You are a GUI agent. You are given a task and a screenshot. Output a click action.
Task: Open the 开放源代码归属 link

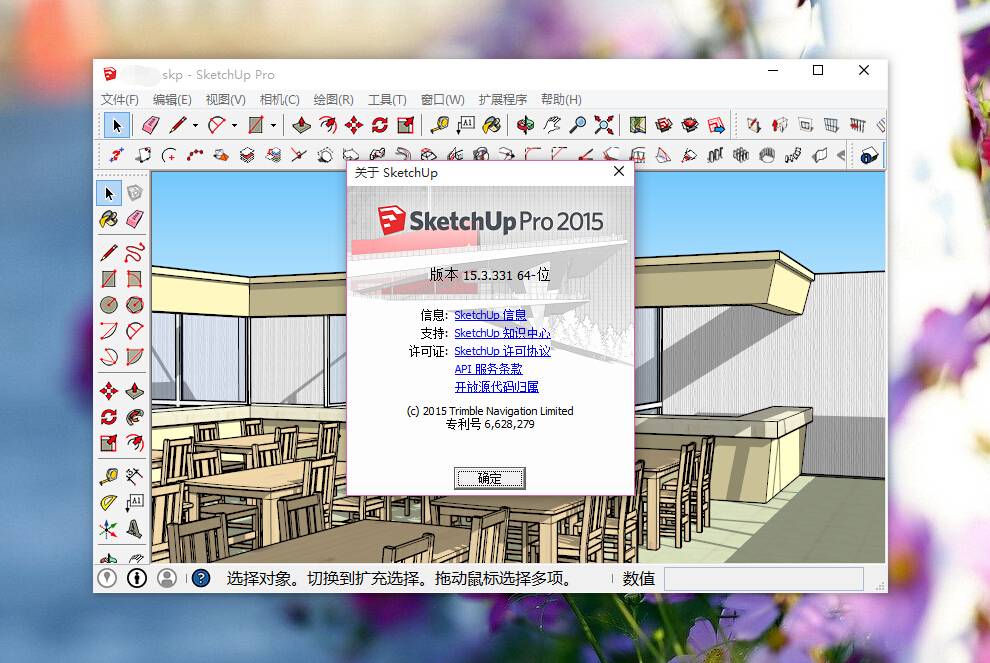496,386
